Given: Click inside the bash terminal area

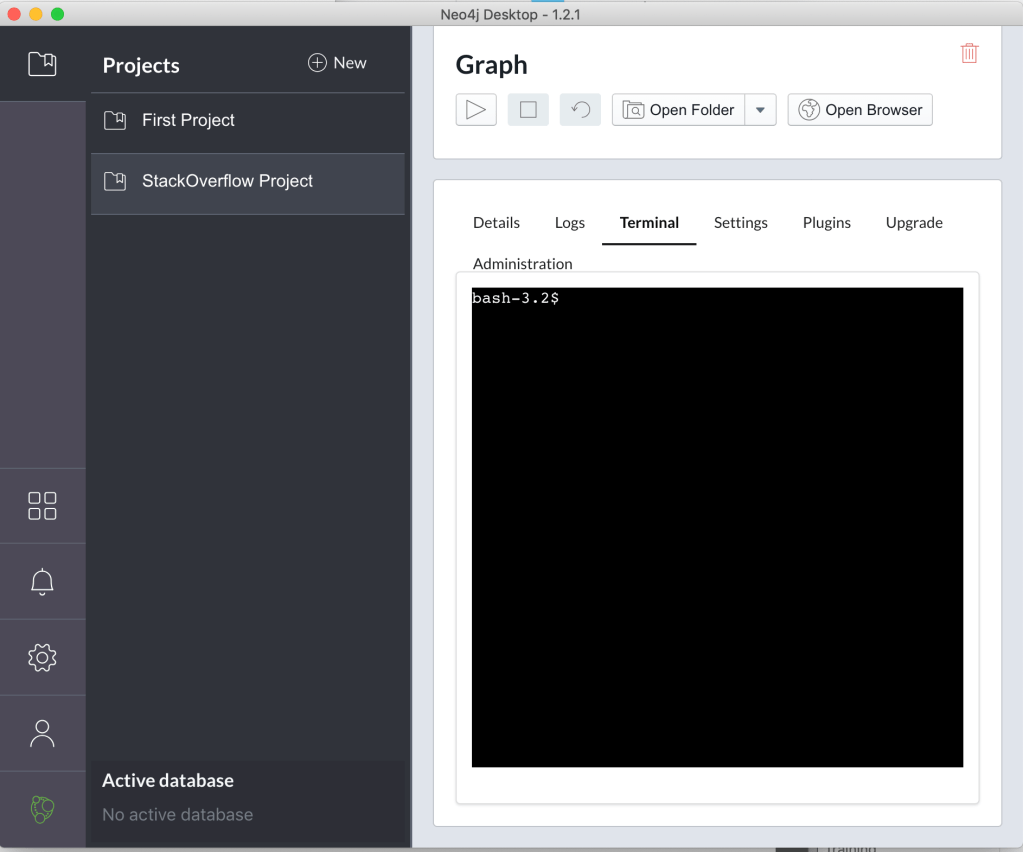Looking at the screenshot, I should [x=717, y=527].
